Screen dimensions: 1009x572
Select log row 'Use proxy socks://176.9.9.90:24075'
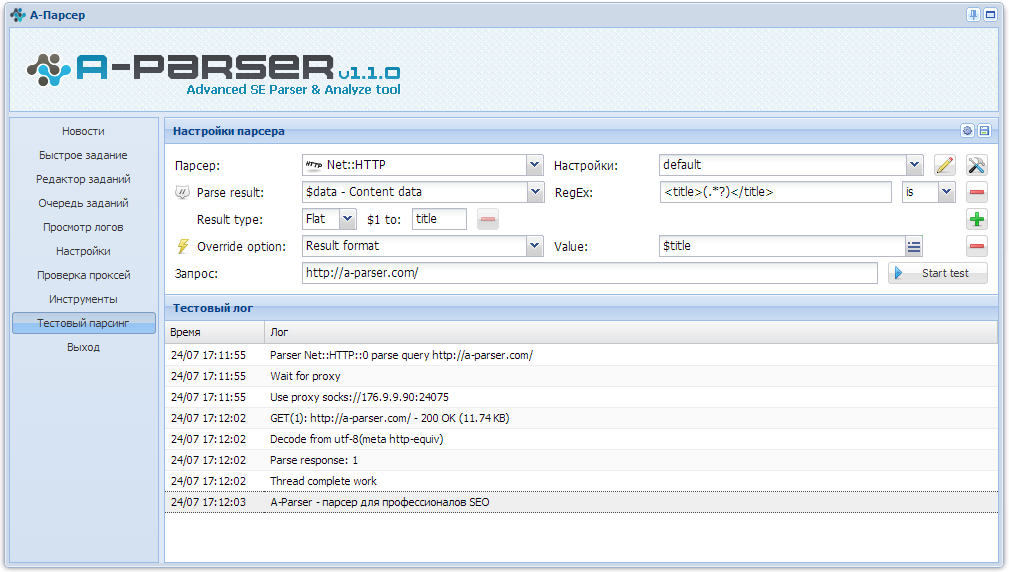click(581, 398)
